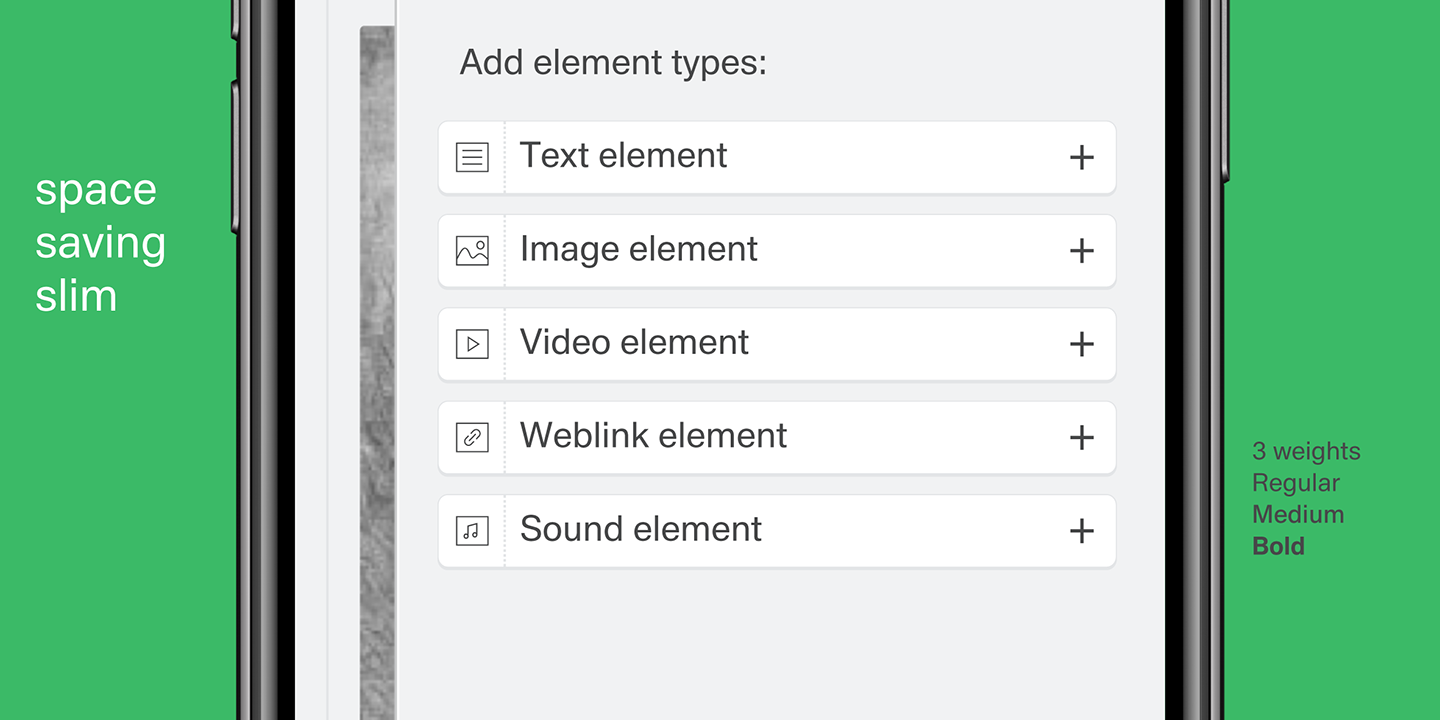Viewport: 1440px width, 720px height.
Task: Click the Sound element music note icon
Action: coord(472,530)
